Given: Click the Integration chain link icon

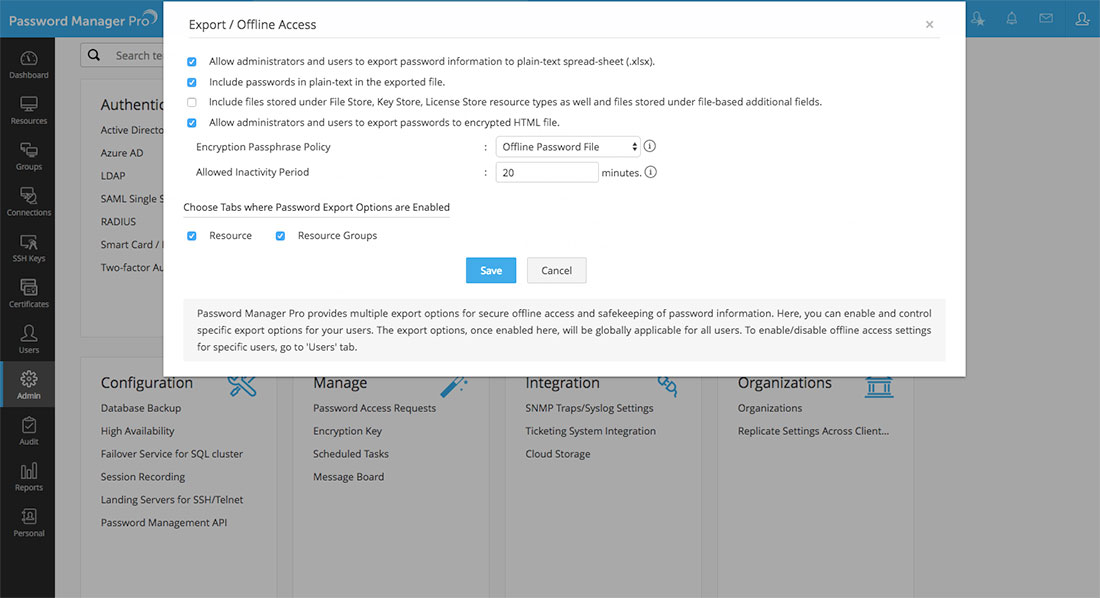Looking at the screenshot, I should pyautogui.click(x=666, y=385).
